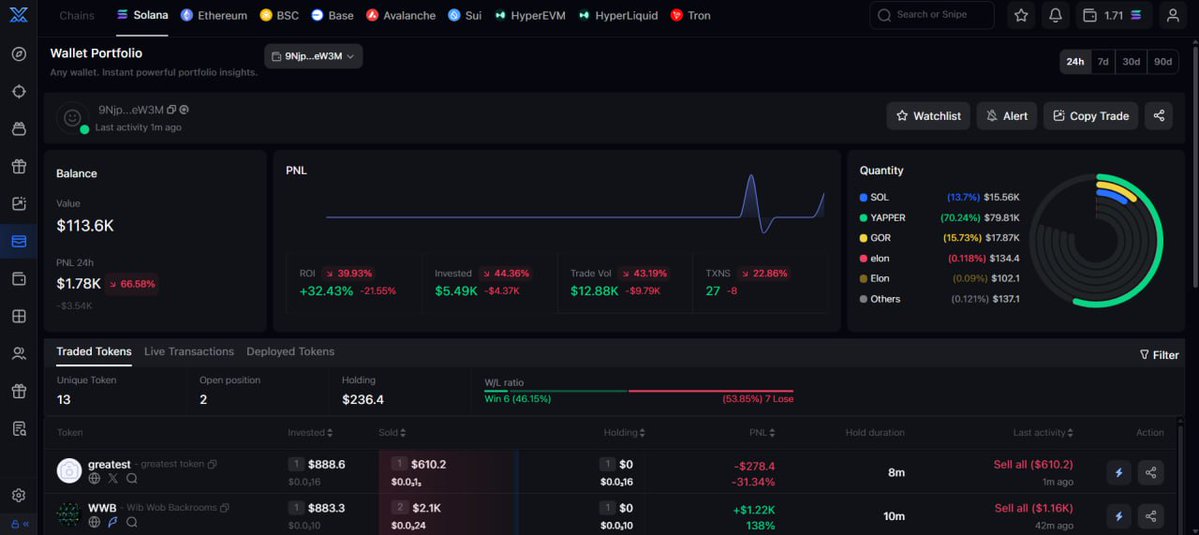Click the Search or Snipe field

[932, 15]
